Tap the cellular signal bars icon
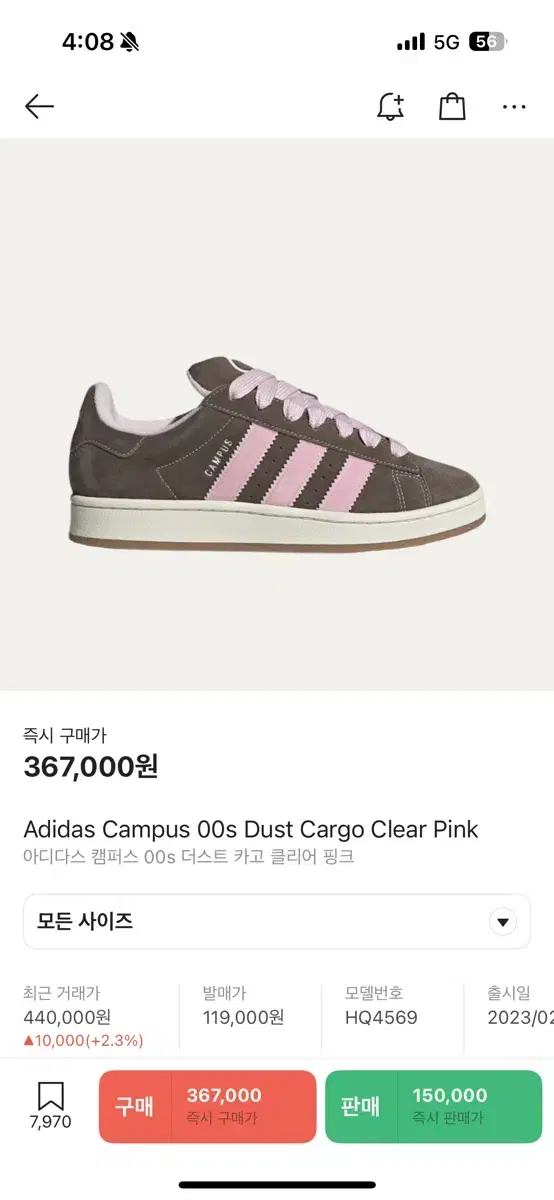Viewport: 554px width, 1200px height. coord(411,43)
